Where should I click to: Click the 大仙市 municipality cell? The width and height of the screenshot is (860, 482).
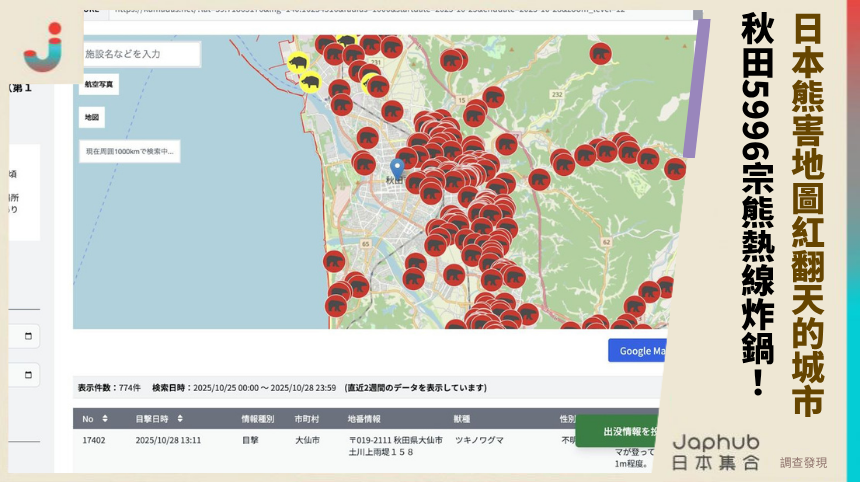pyautogui.click(x=307, y=440)
